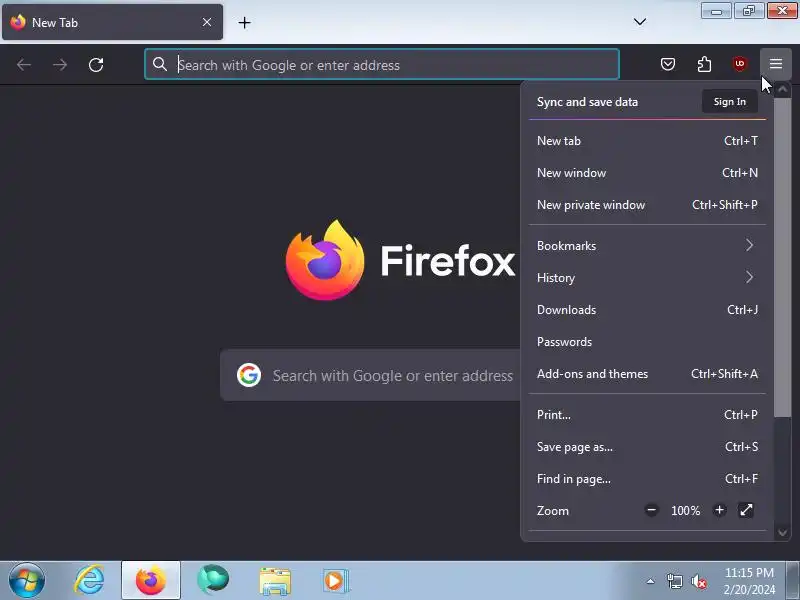Open Passwords from the menu
The width and height of the screenshot is (800, 600).
(x=647, y=342)
